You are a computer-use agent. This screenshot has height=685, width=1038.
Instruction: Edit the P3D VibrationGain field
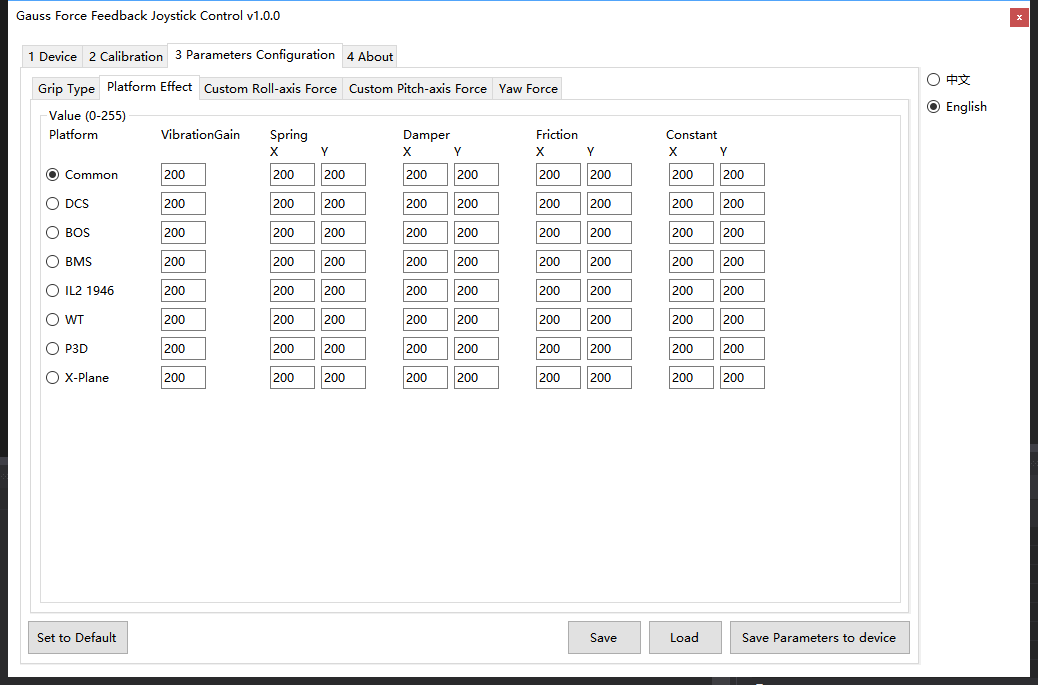pos(183,349)
